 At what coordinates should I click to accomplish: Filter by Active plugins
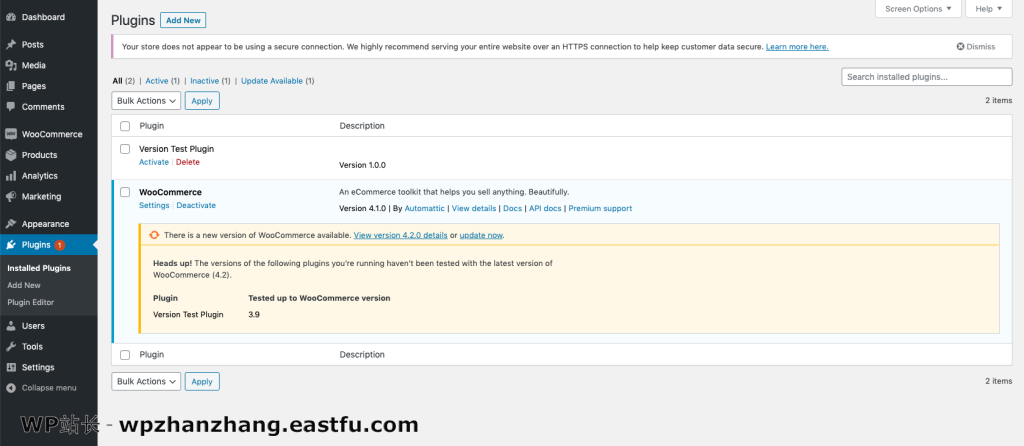click(x=157, y=81)
